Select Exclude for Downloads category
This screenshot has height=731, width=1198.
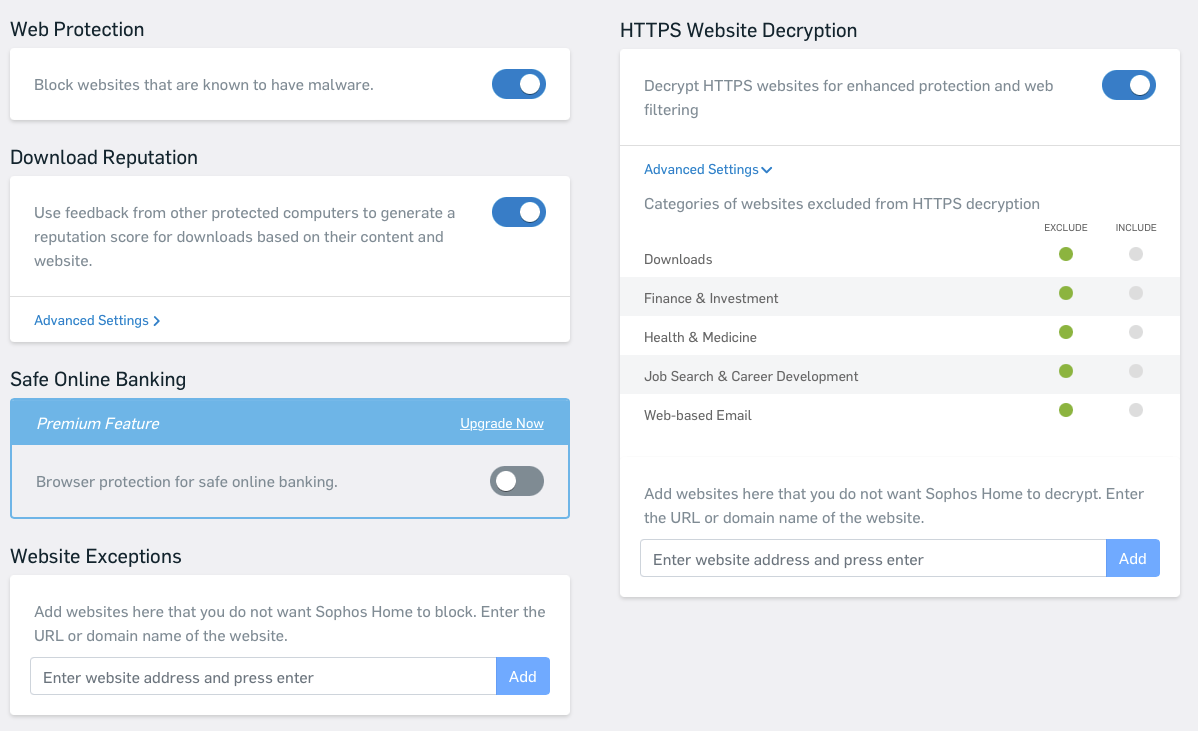[1065, 254]
